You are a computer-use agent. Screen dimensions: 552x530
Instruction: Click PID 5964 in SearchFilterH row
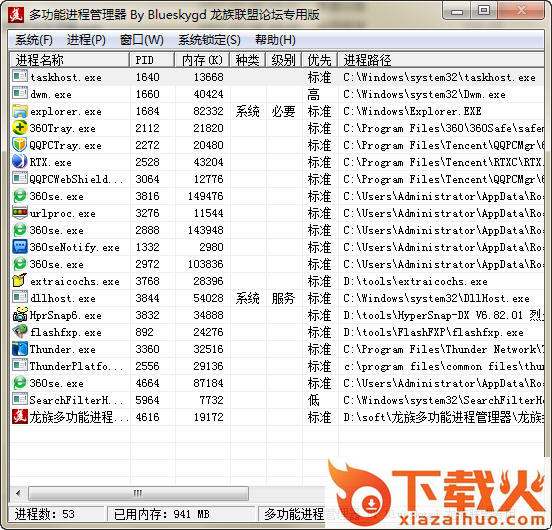click(148, 400)
